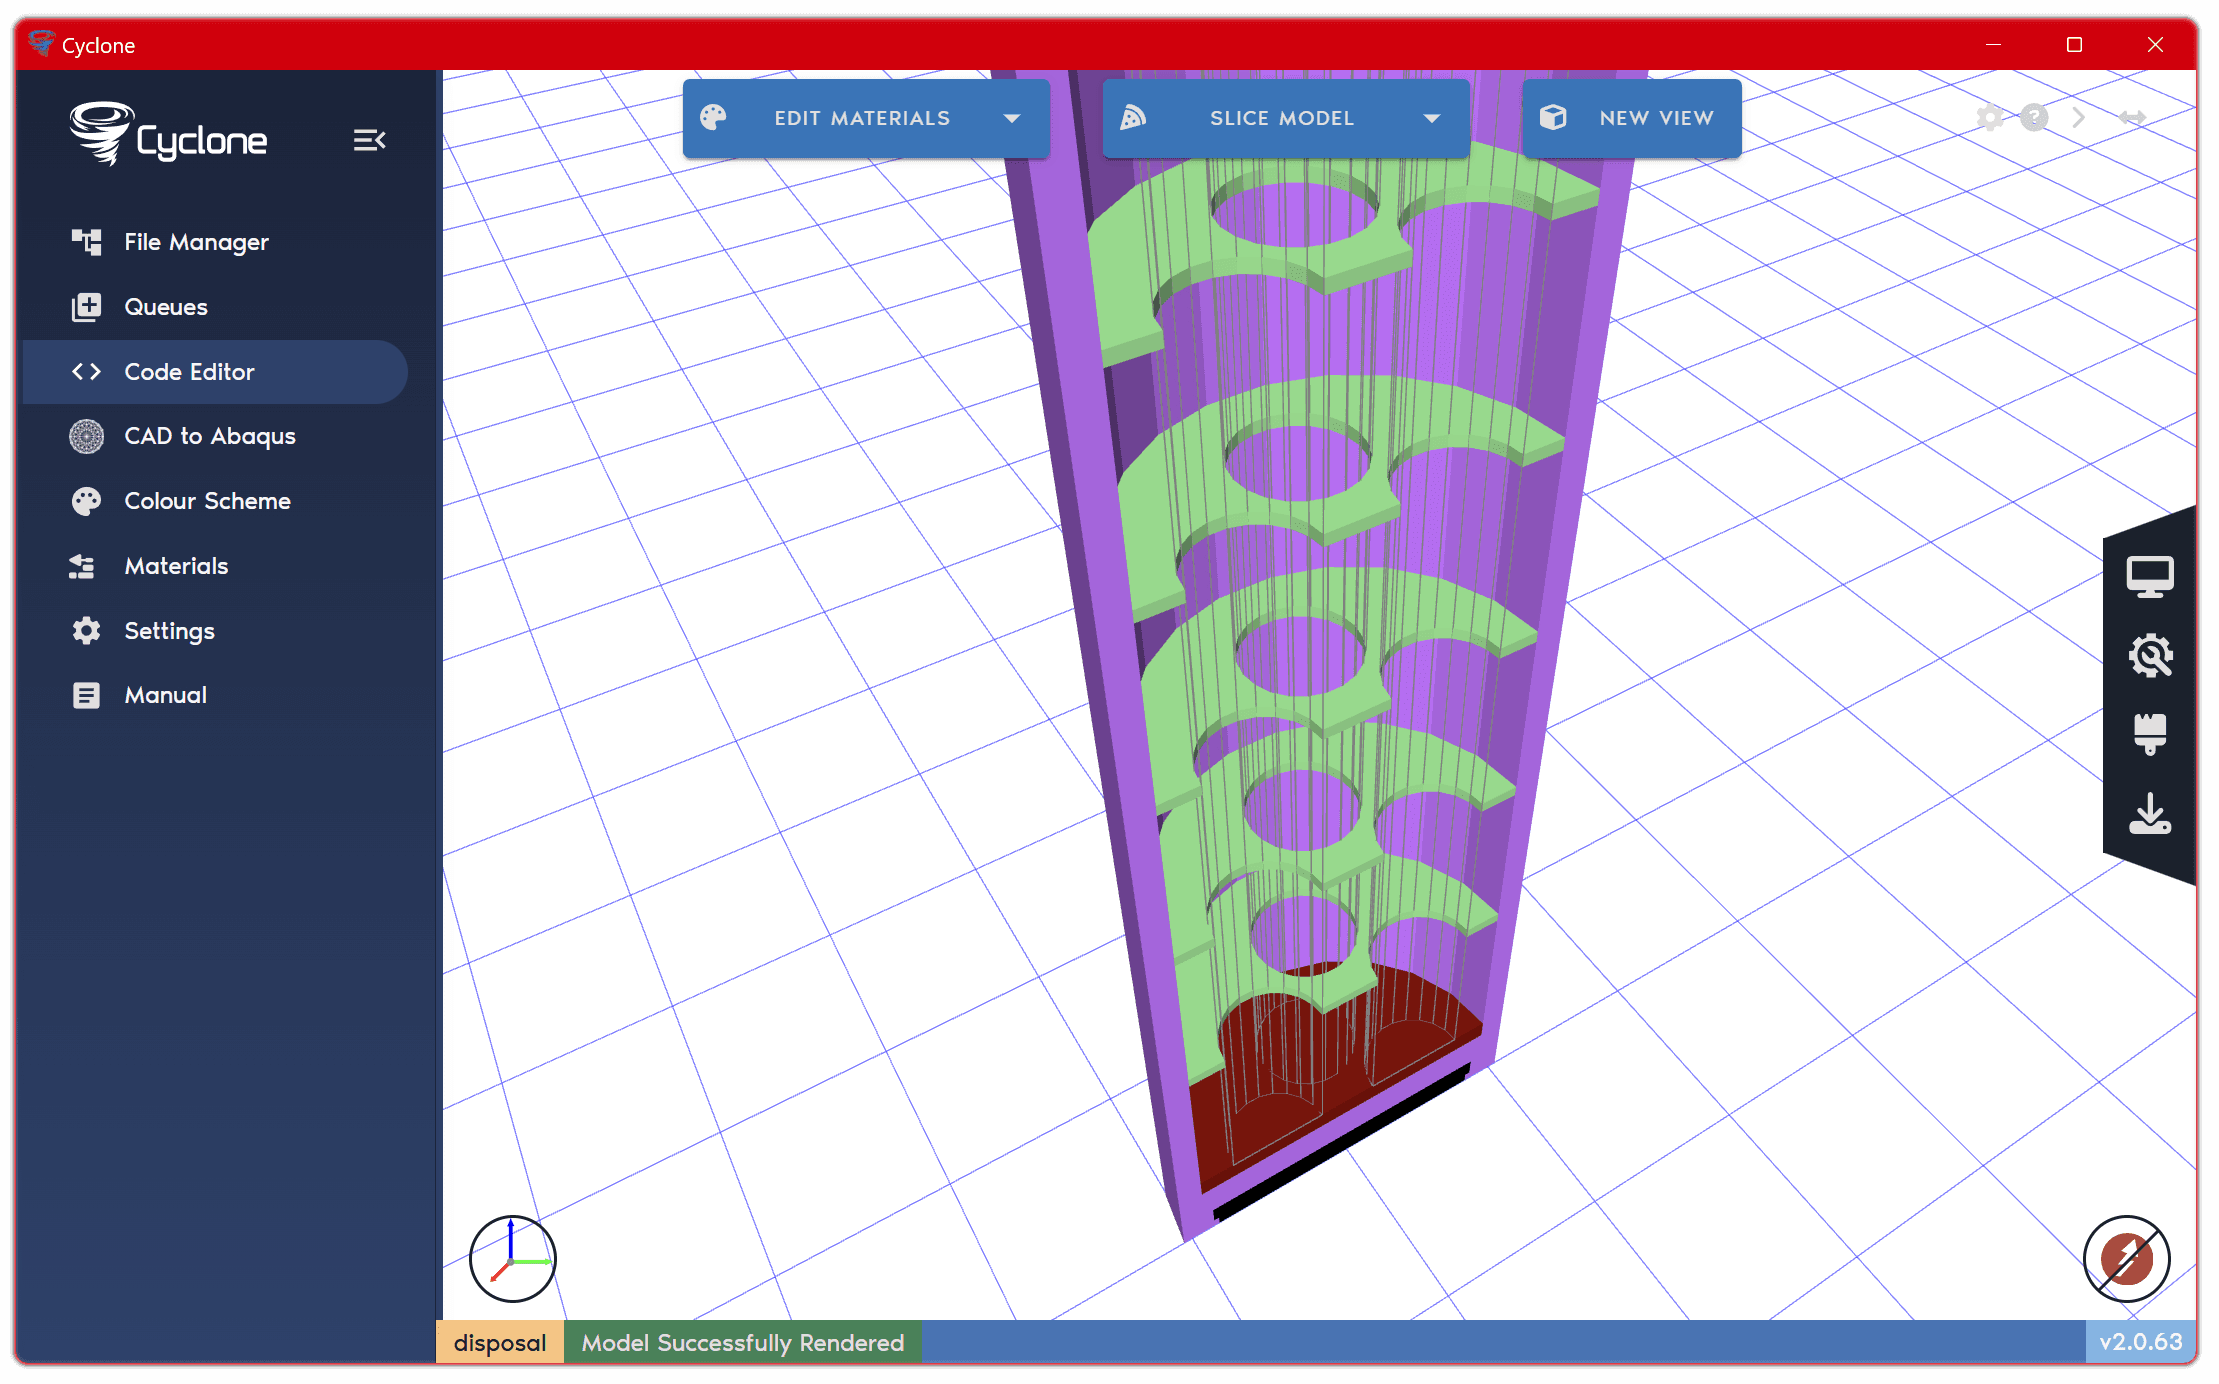
Task: Click the faded help question mark icon
Action: 2034,118
